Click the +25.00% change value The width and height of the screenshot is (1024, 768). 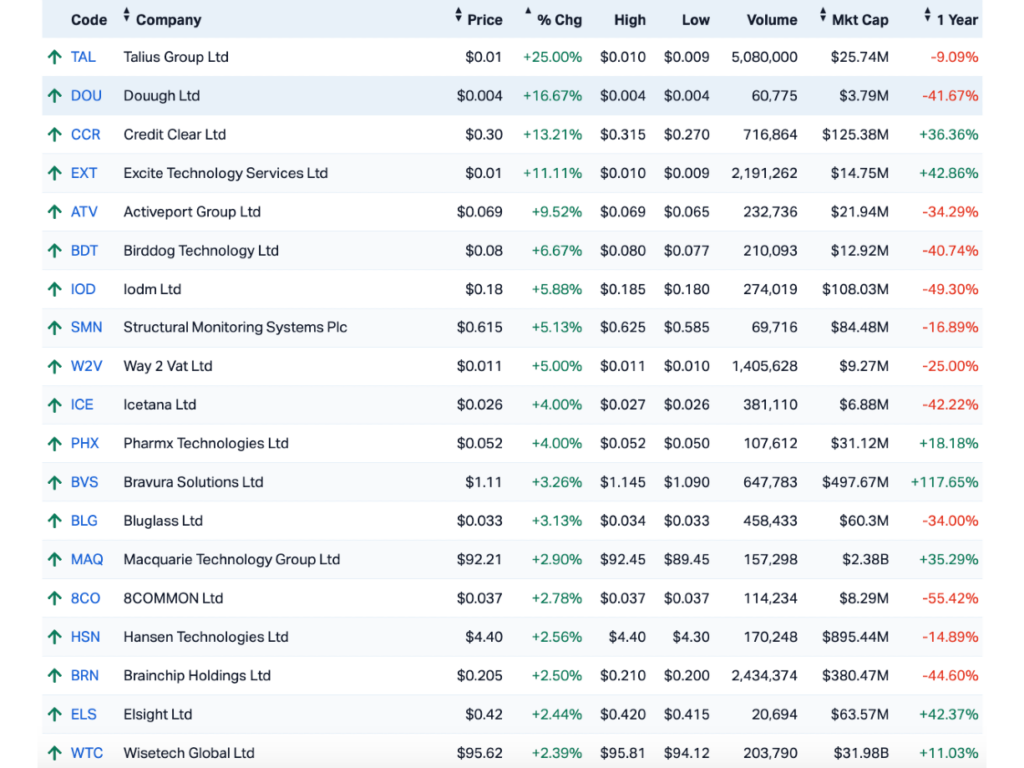552,57
